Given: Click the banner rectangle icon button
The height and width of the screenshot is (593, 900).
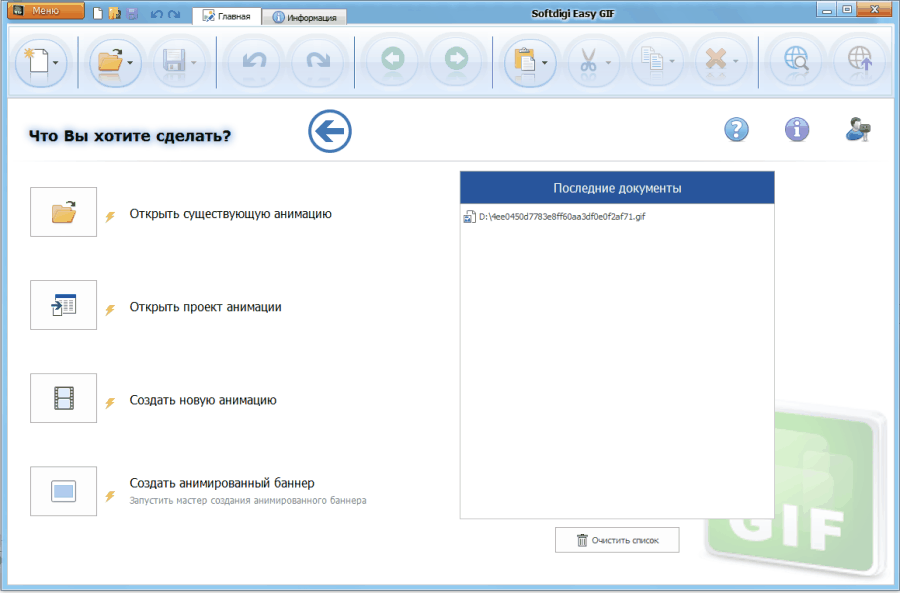Looking at the screenshot, I should click(64, 491).
